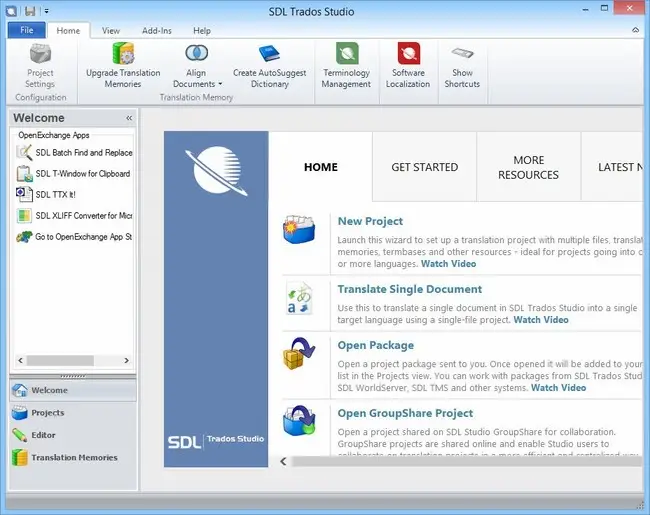Open the Translation Memories view
650x515 pixels.
(73, 457)
